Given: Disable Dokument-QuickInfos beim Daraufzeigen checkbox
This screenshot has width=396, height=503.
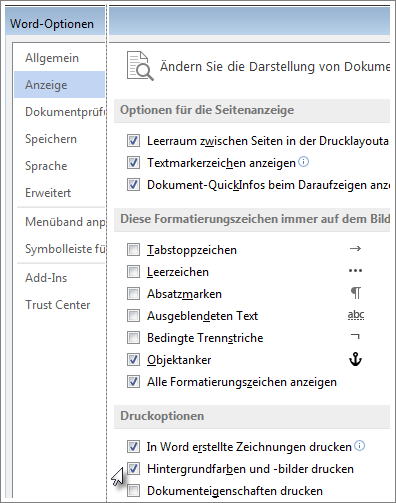Looking at the screenshot, I should (x=133, y=185).
